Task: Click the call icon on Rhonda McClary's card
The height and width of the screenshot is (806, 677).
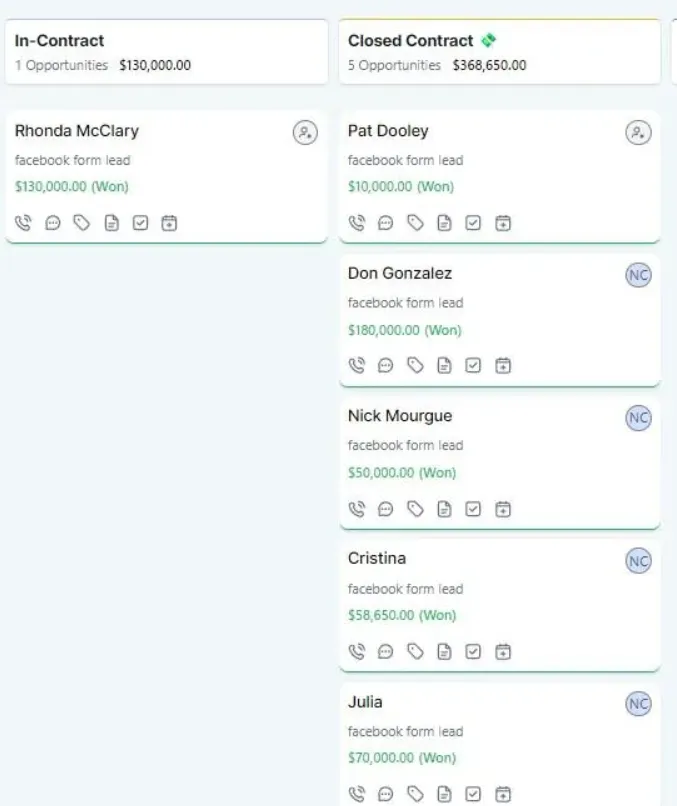Action: coord(23,223)
